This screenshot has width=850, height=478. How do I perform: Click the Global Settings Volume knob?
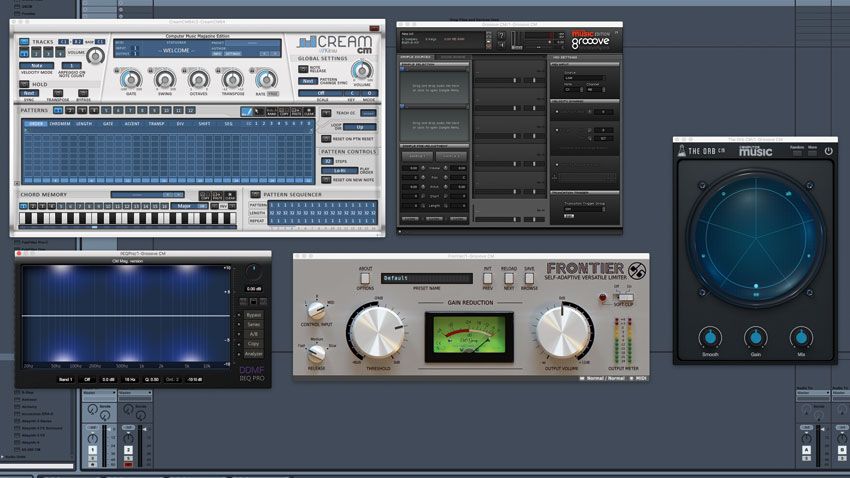click(362, 70)
